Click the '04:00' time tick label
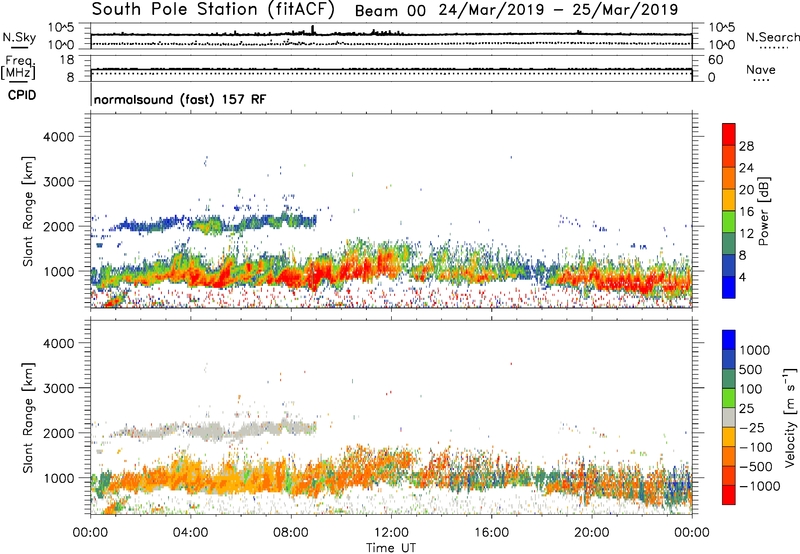Image resolution: width=800 pixels, height=554 pixels. coord(190,533)
